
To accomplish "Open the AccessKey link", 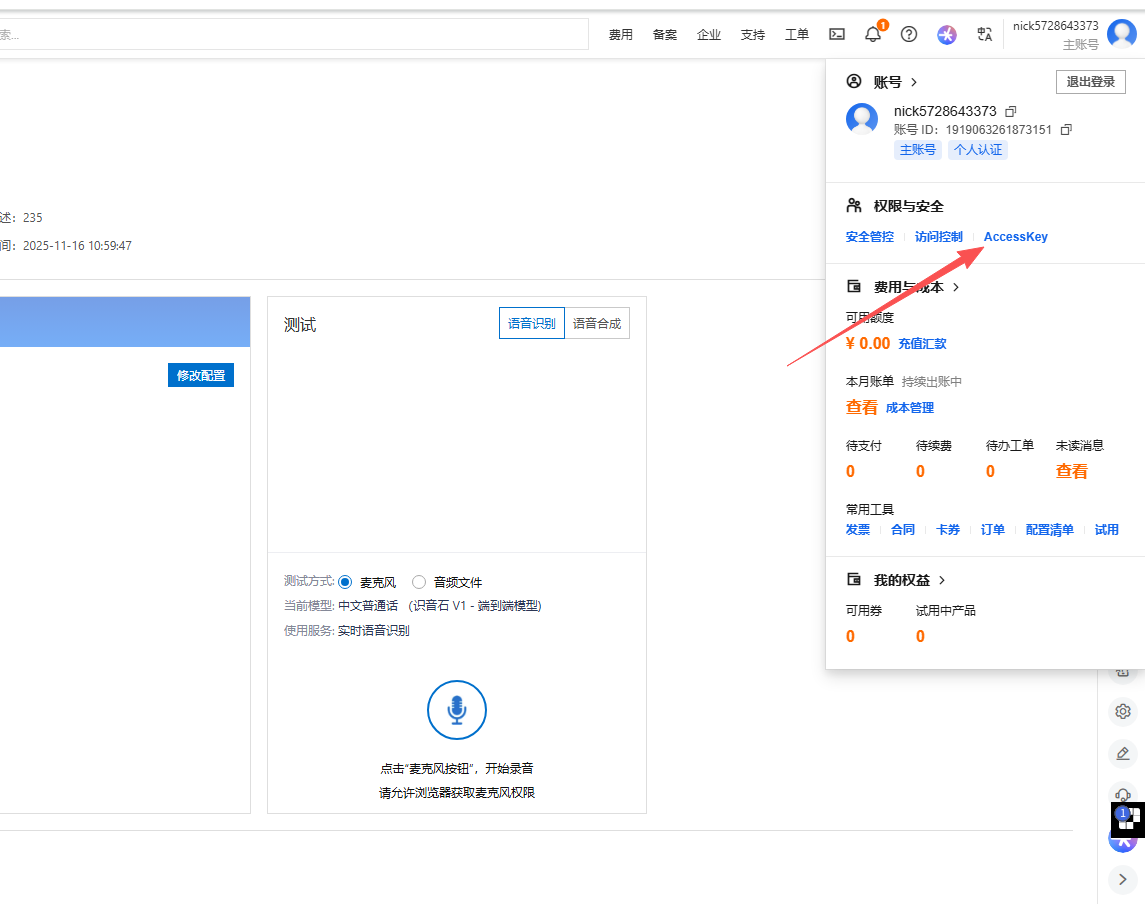I will [x=1015, y=237].
